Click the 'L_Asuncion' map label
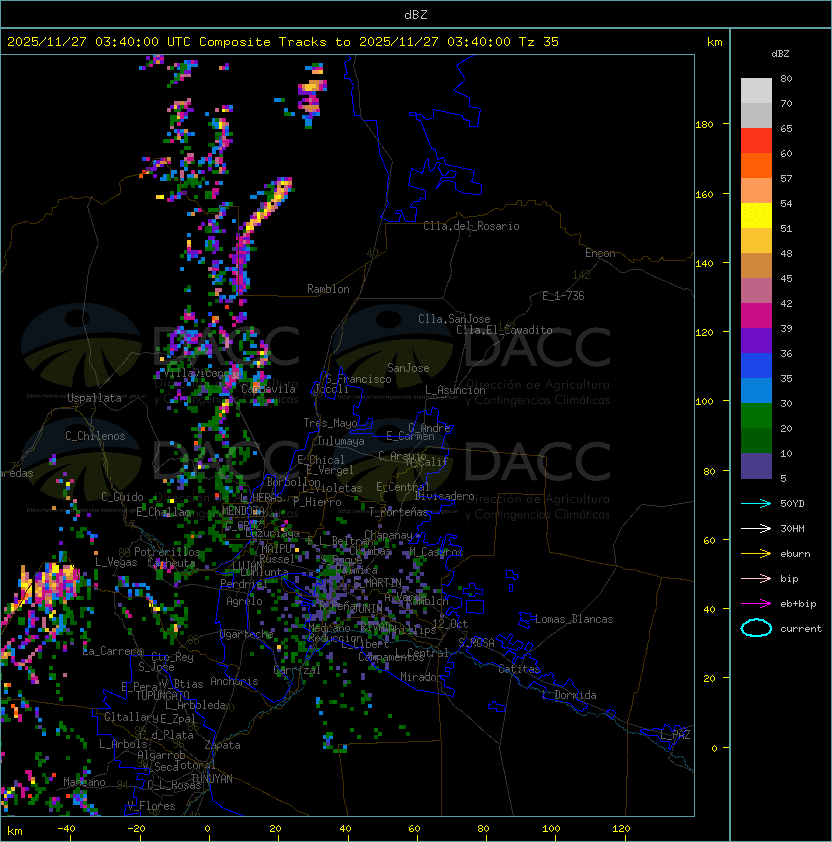Screen dimensions: 832x842 pos(455,390)
